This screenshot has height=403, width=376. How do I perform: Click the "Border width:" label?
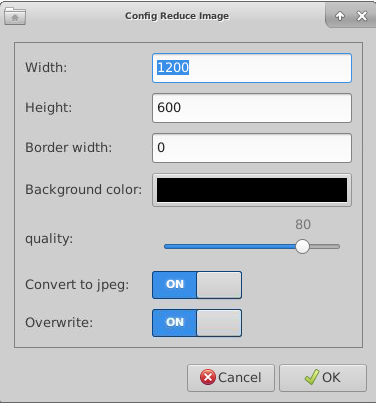[69, 148]
